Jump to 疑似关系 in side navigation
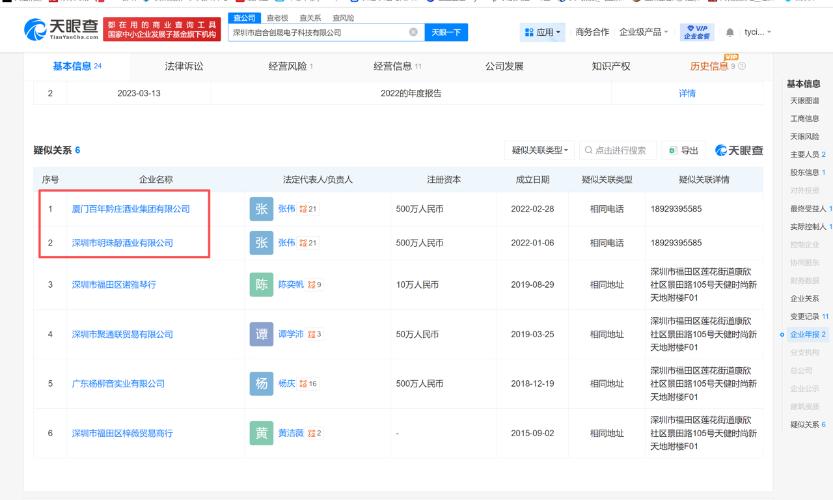Screen dimensions: 833x500 tap(808, 425)
